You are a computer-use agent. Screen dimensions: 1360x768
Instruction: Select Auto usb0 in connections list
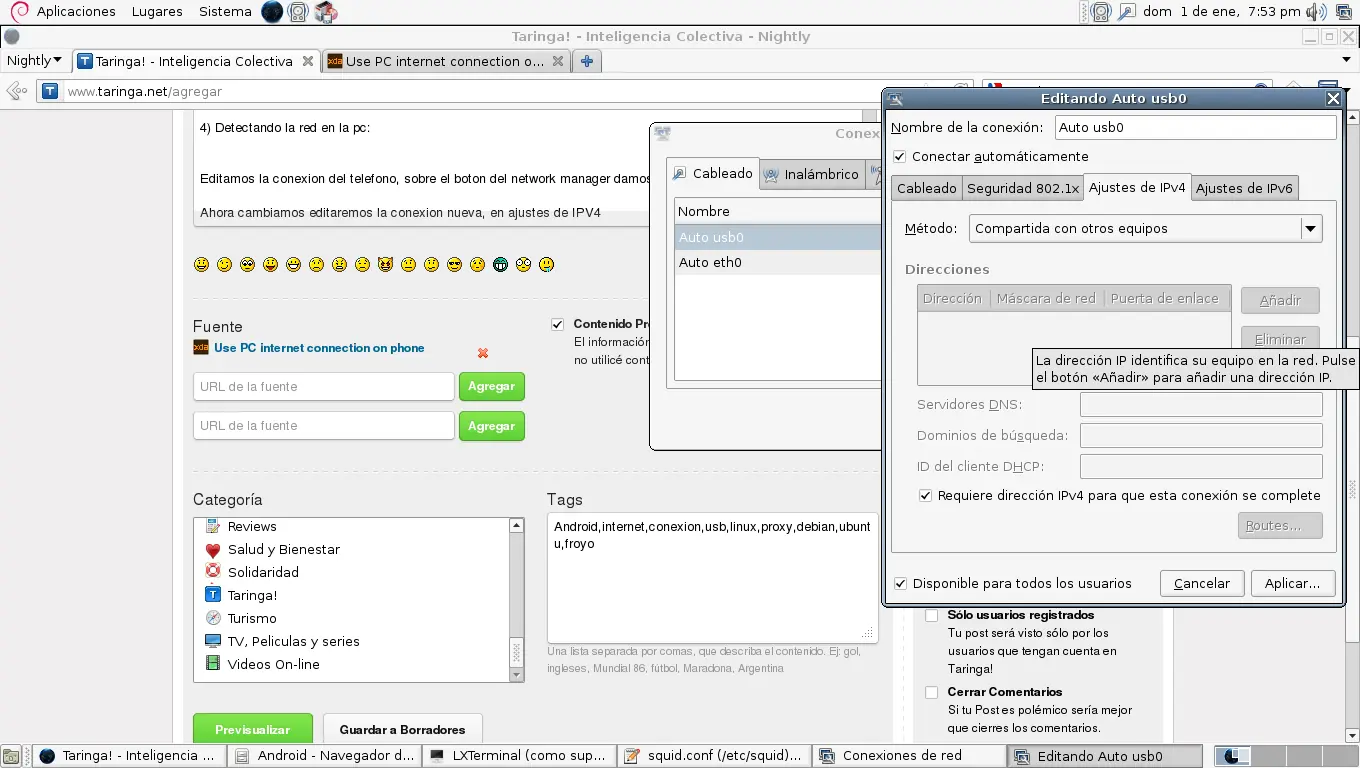(778, 237)
